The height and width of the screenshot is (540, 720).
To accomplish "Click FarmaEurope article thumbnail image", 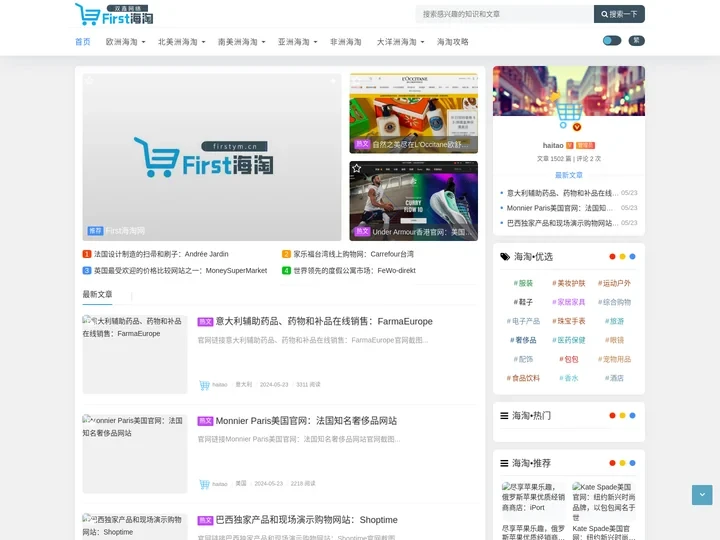I will point(135,354).
